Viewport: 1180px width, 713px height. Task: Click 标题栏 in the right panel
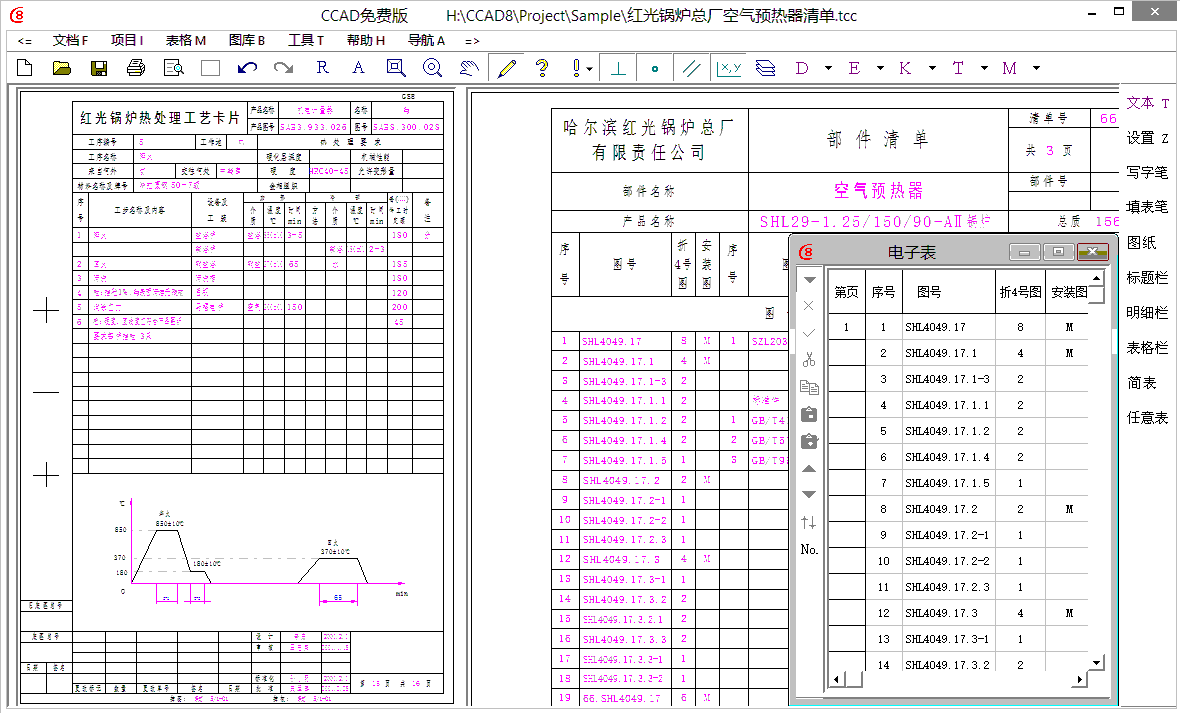(x=1147, y=278)
